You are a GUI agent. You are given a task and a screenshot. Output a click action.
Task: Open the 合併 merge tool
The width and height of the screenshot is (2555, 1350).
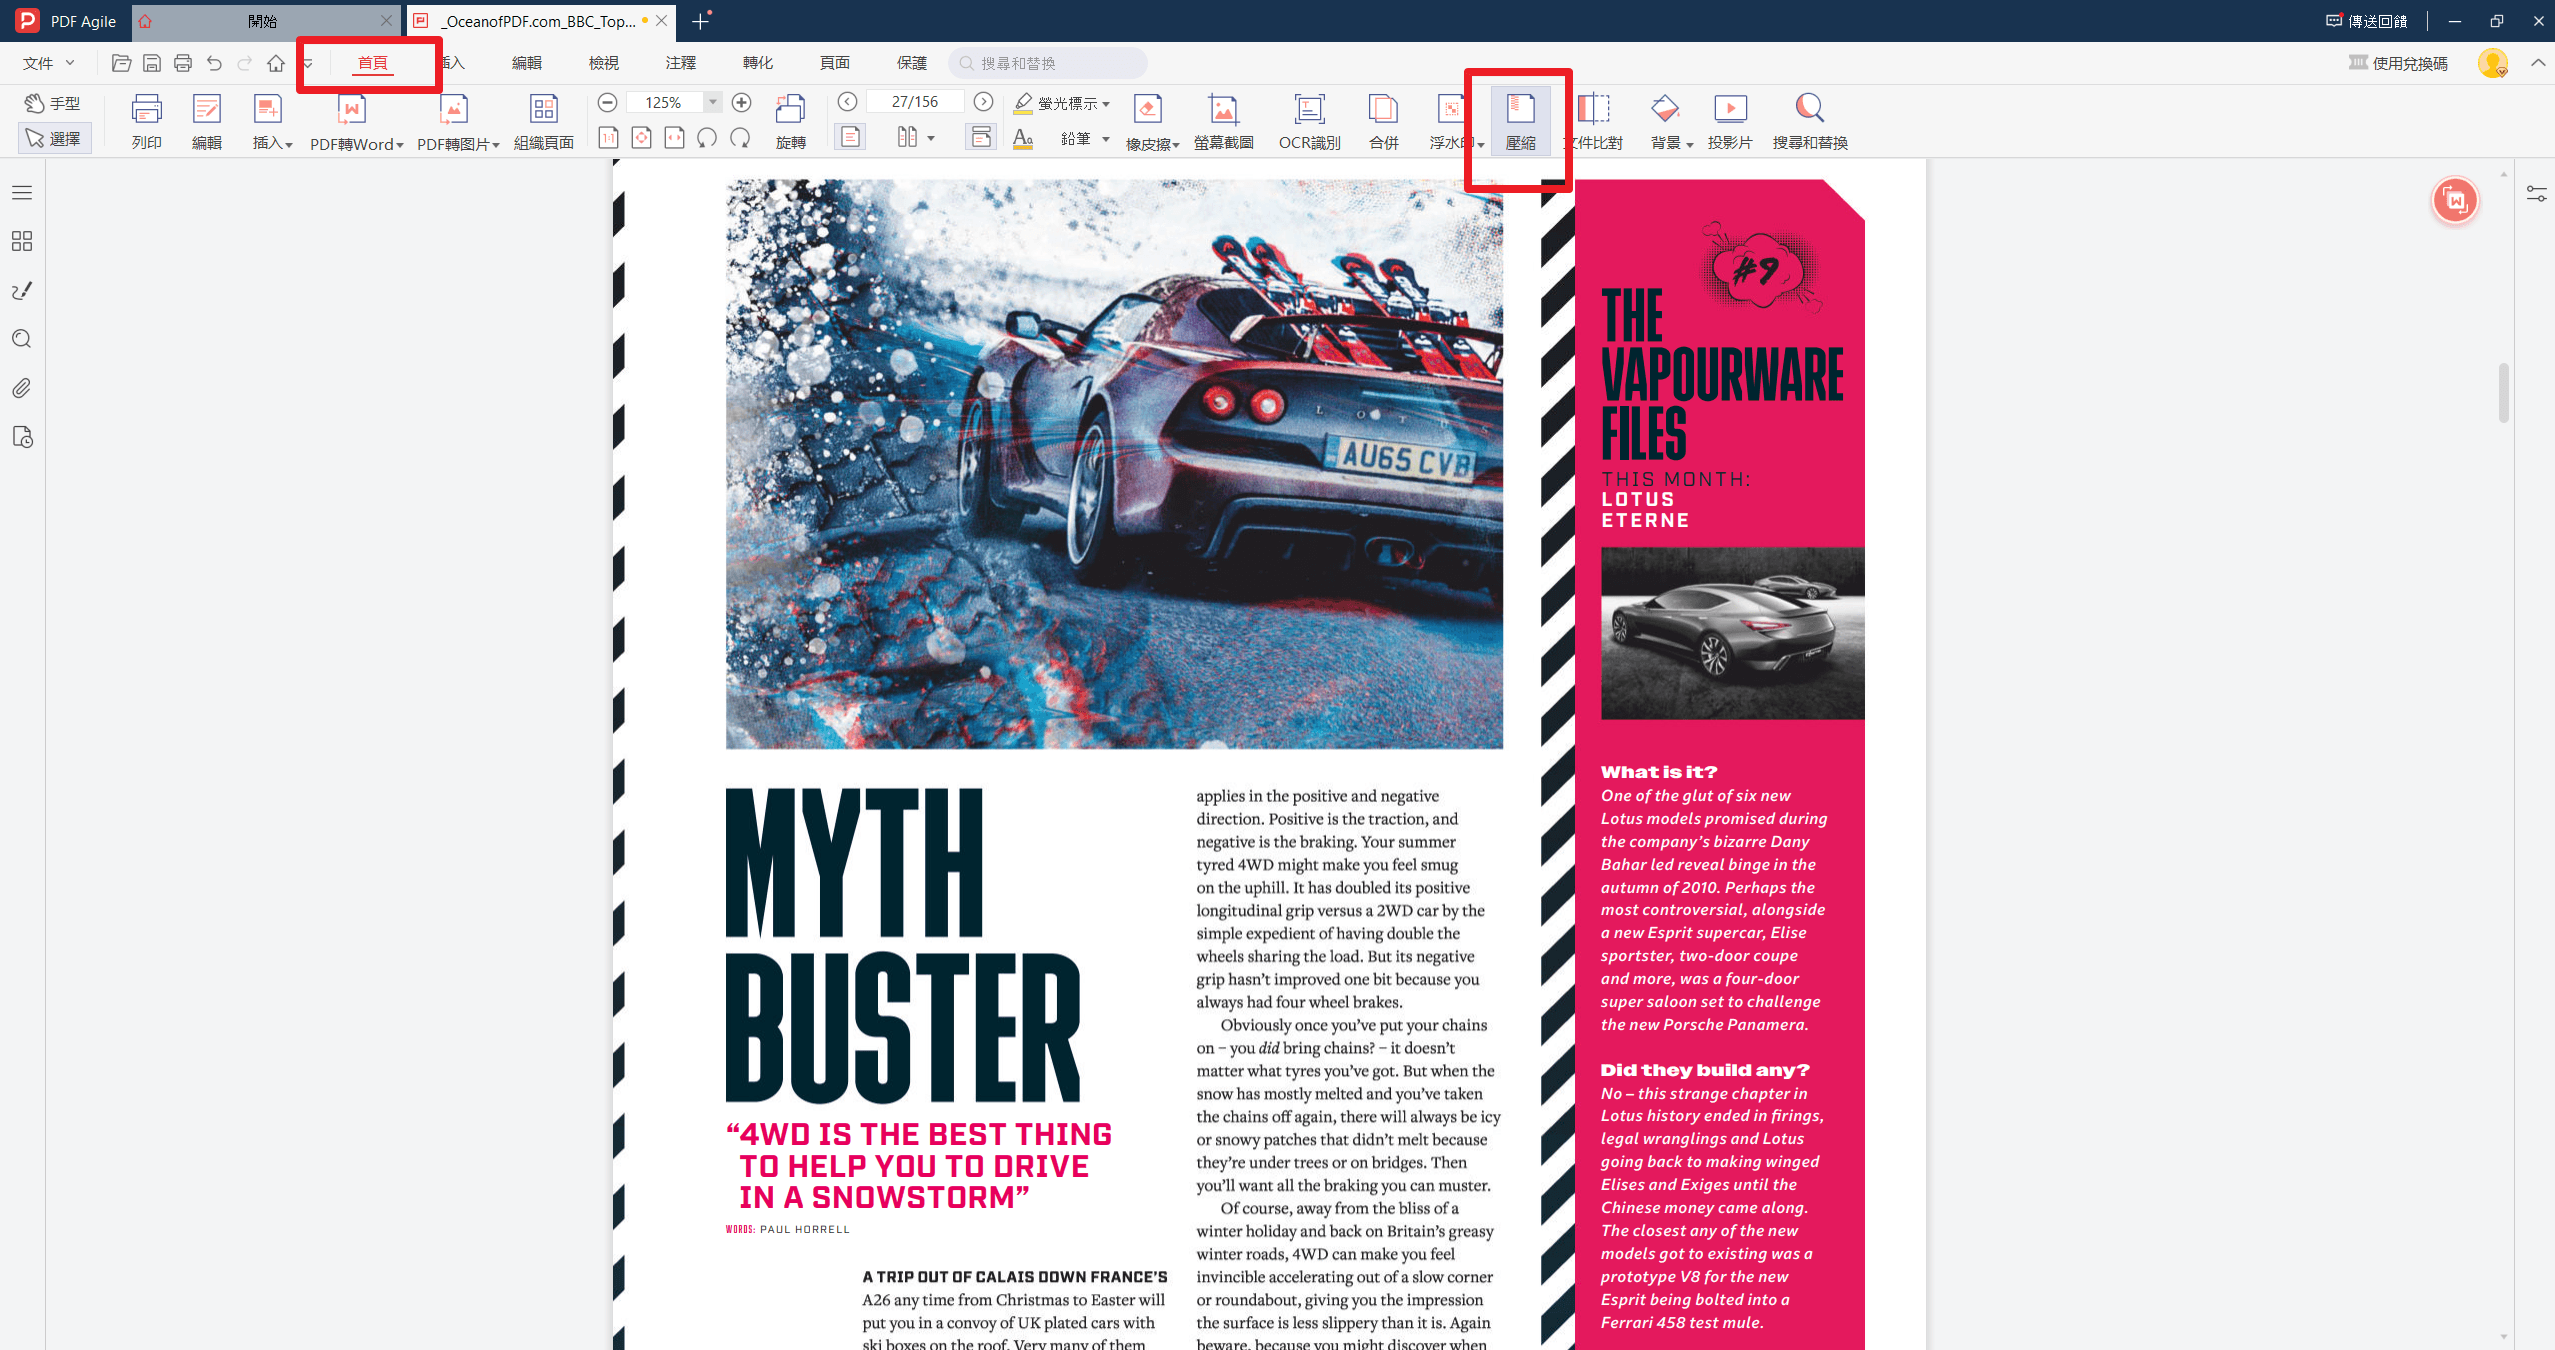[1383, 121]
